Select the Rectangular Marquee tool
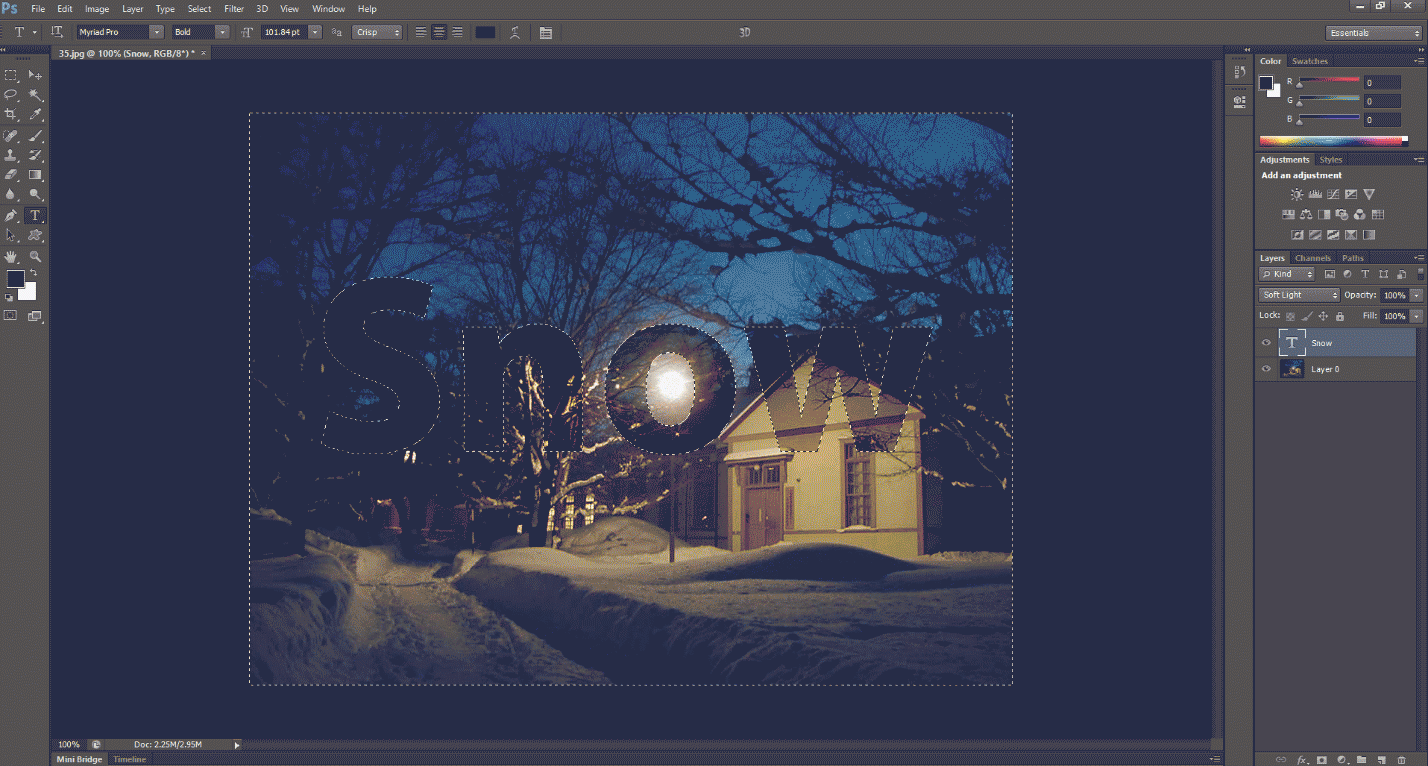1428x766 pixels. coord(11,75)
